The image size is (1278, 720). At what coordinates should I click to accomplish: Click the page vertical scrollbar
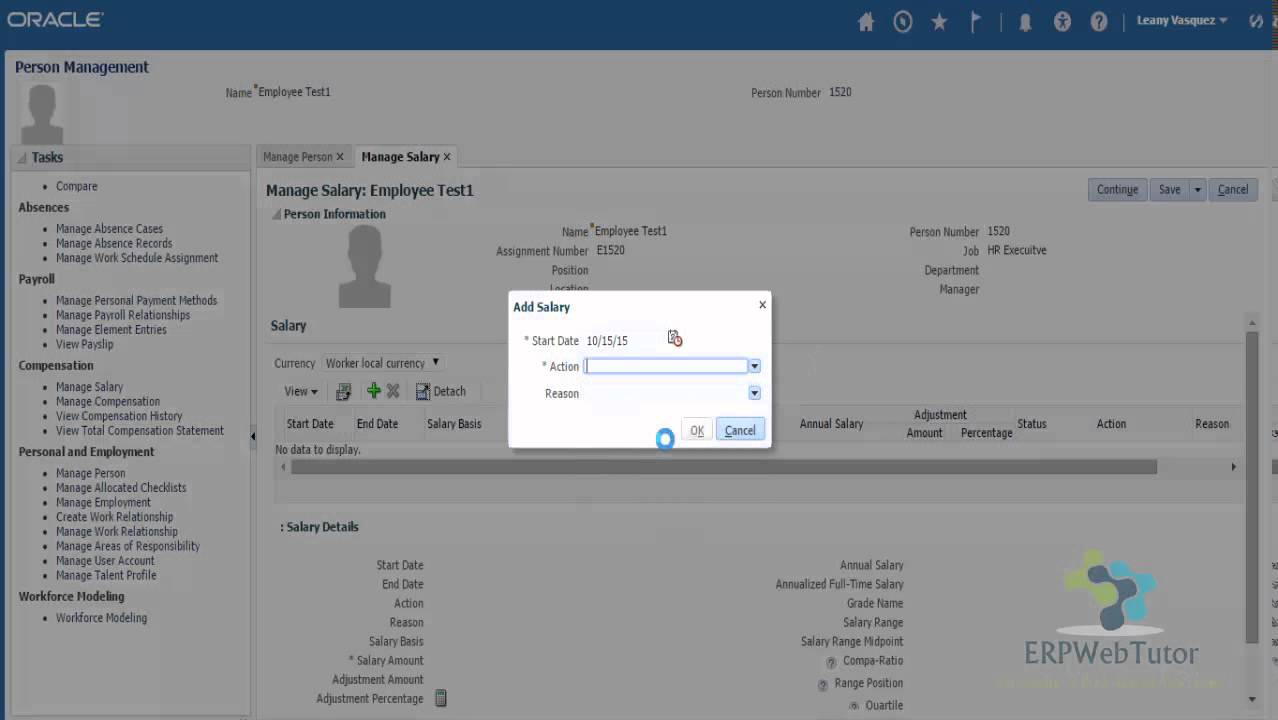[x=1252, y=488]
